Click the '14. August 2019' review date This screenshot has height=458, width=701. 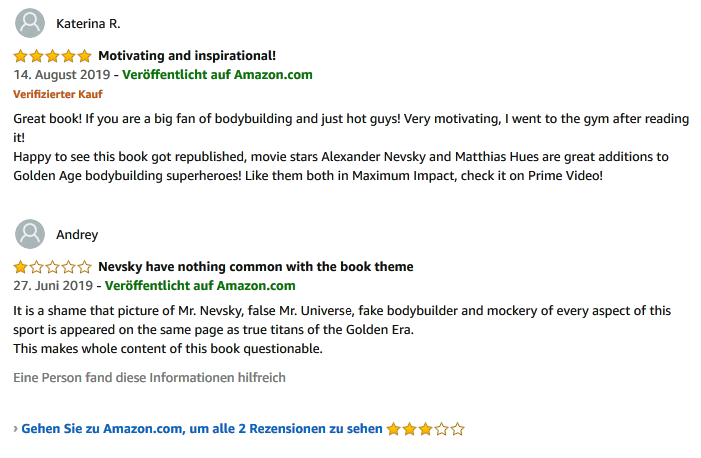60,74
